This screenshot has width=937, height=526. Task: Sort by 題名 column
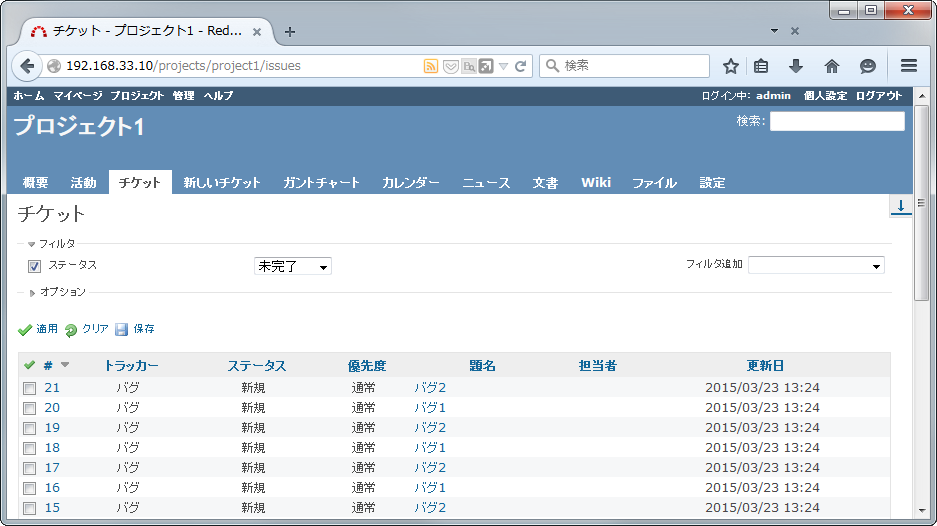click(x=482, y=365)
